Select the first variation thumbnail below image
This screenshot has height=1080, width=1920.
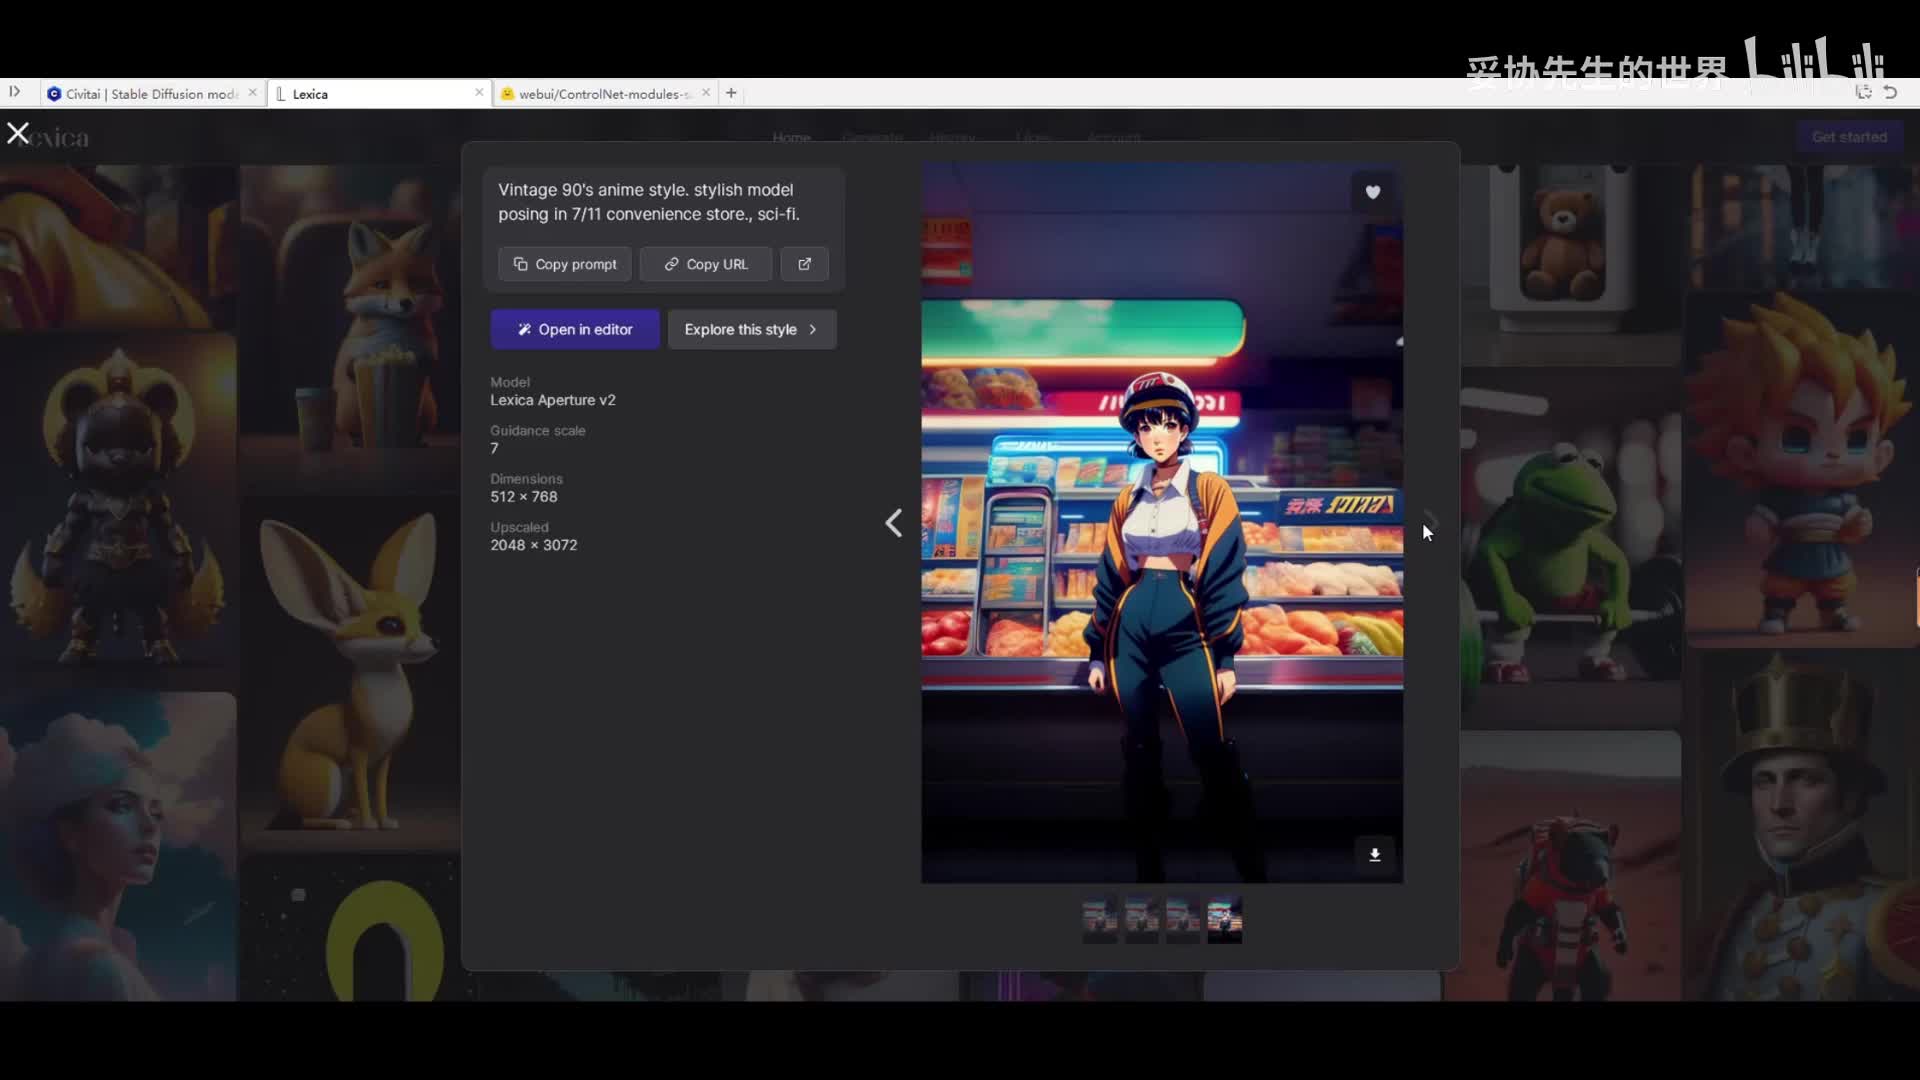pos(1100,918)
